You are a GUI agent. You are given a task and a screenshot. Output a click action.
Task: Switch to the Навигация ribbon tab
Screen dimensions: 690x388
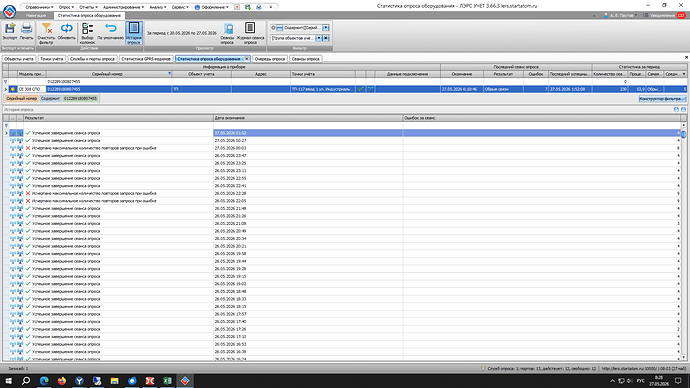(x=36, y=15)
